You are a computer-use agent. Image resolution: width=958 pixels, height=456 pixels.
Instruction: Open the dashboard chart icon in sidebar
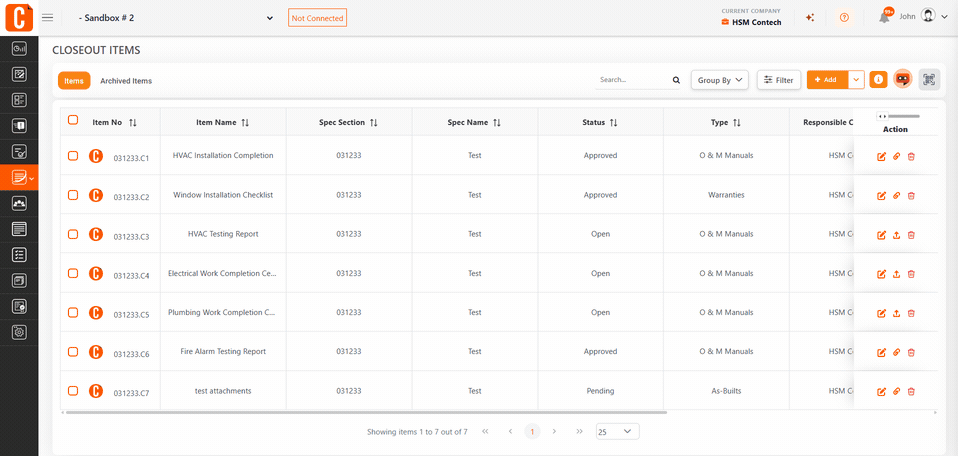(x=19, y=49)
